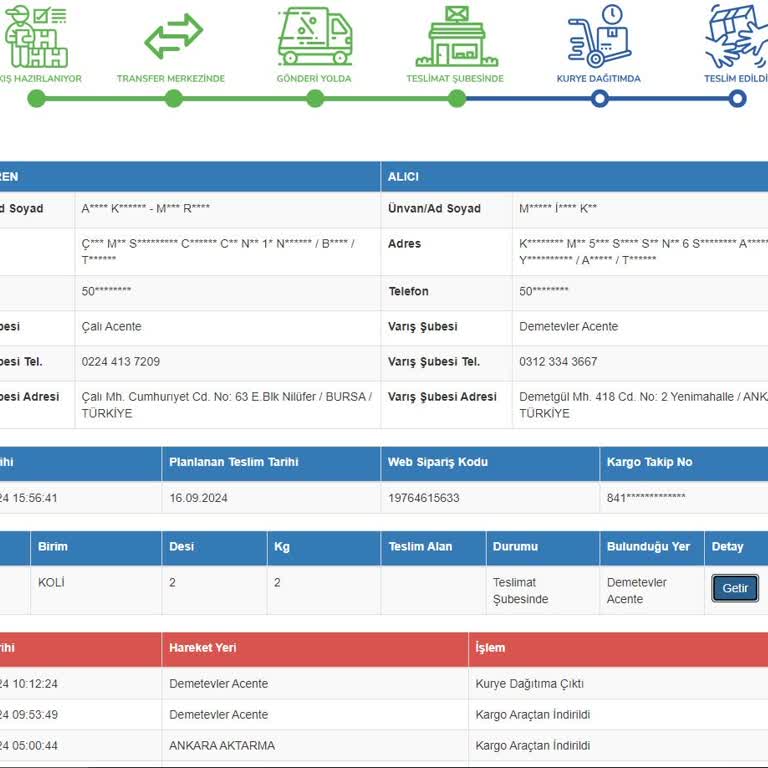Click the Teslimat Şubesinde progress dot
Image resolution: width=768 pixels, height=768 pixels.
tap(457, 98)
